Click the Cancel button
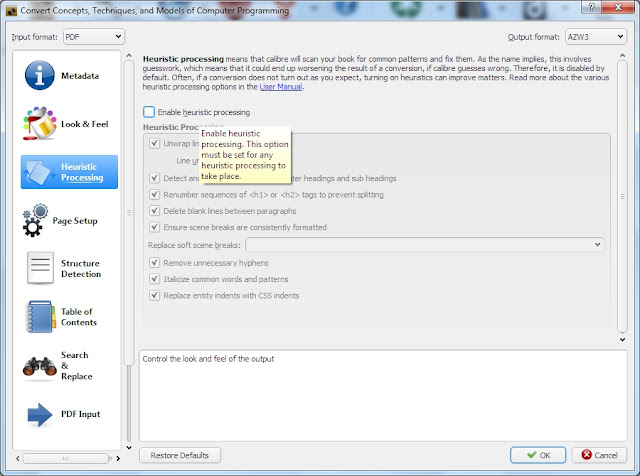640x476 pixels. (x=599, y=455)
